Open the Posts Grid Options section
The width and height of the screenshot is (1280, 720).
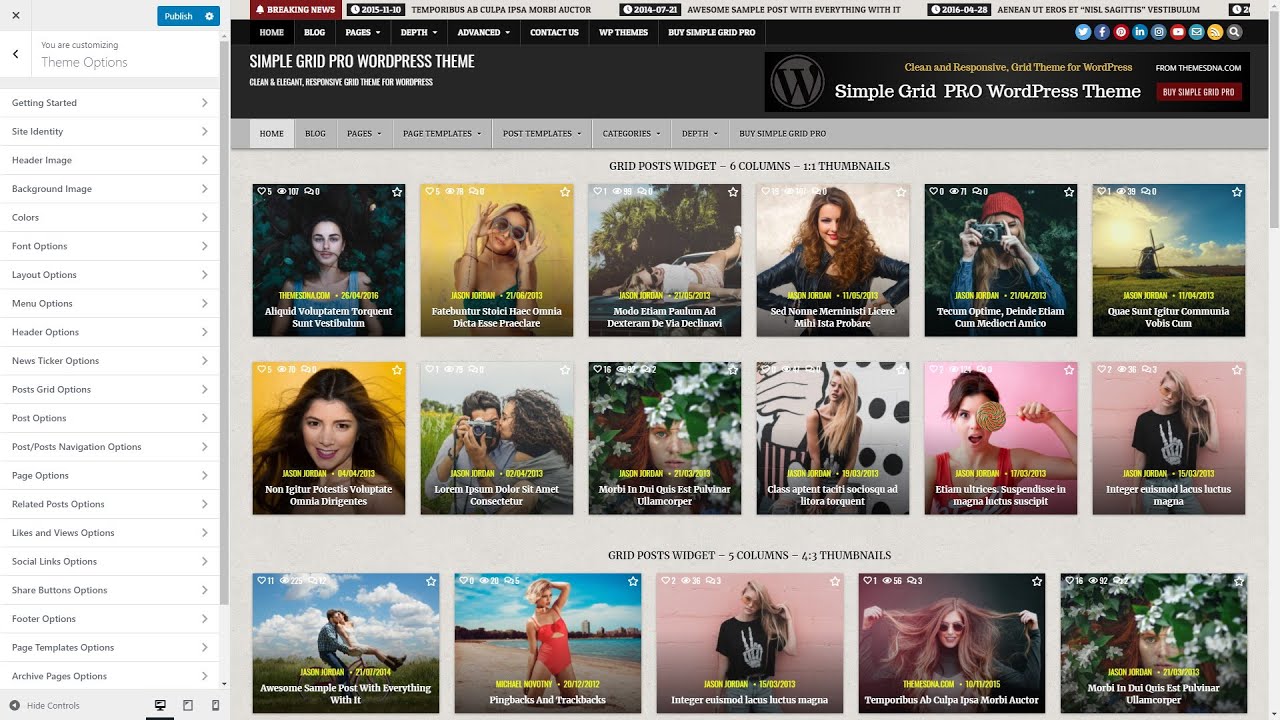click(x=110, y=389)
